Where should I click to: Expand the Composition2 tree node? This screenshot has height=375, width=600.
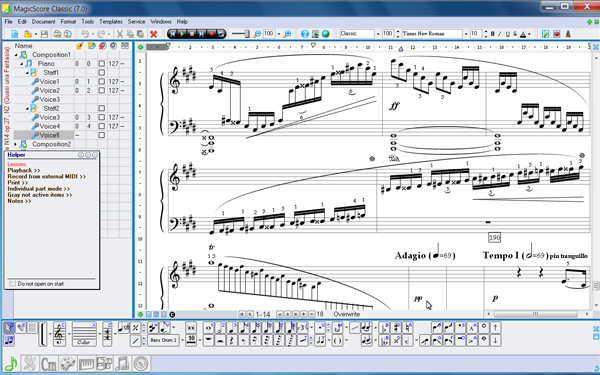(16, 144)
